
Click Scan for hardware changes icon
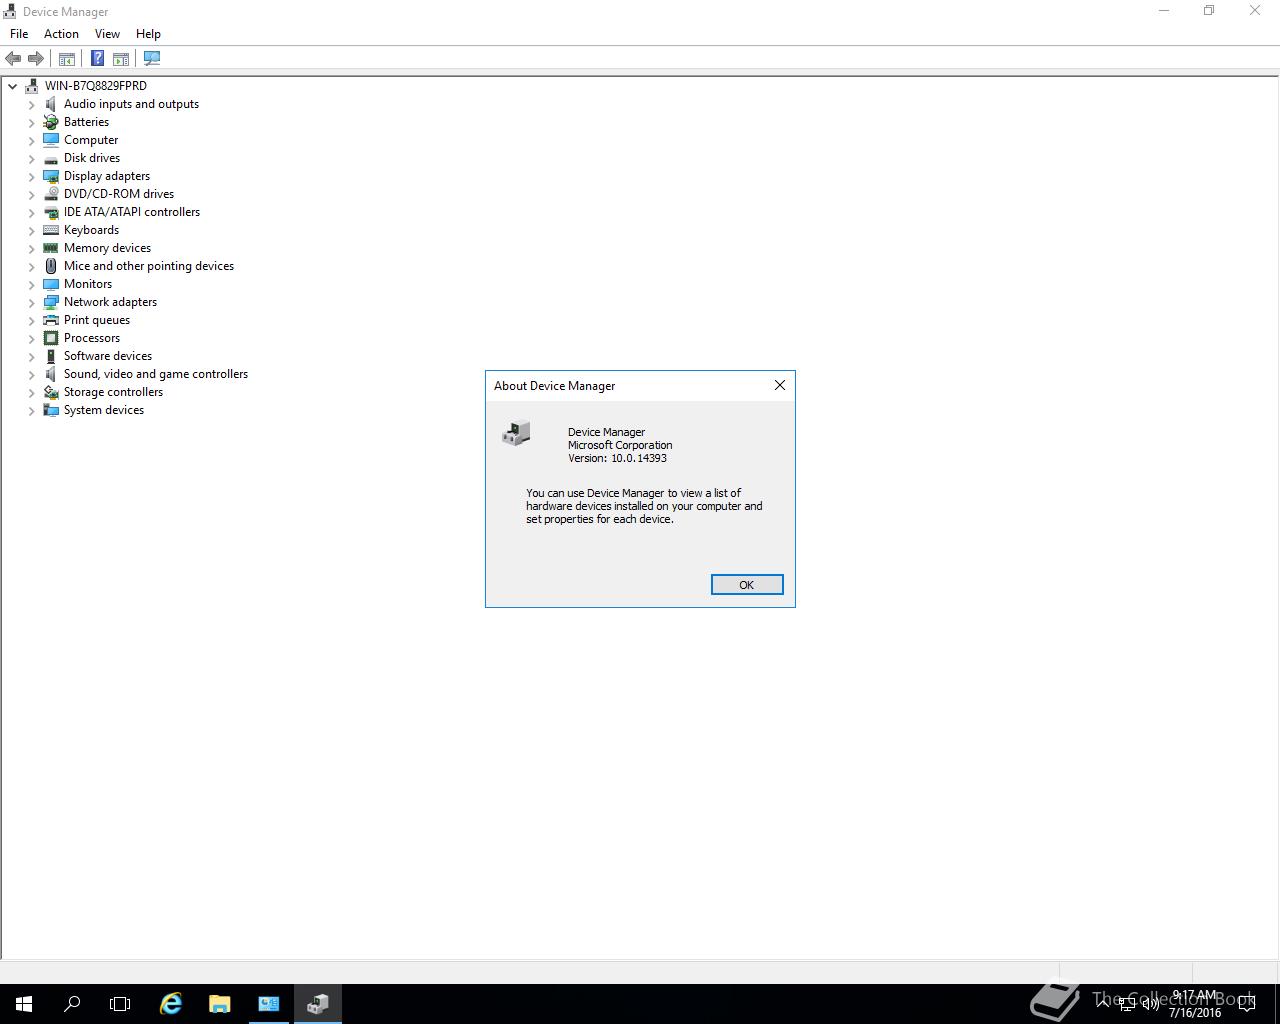coord(152,59)
